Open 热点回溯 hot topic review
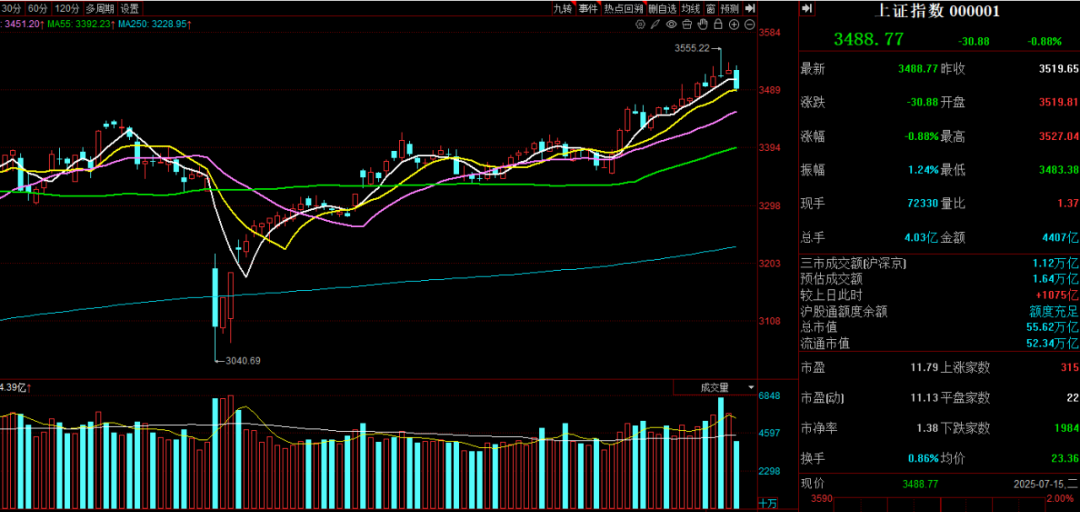The image size is (1080, 512). click(623, 8)
